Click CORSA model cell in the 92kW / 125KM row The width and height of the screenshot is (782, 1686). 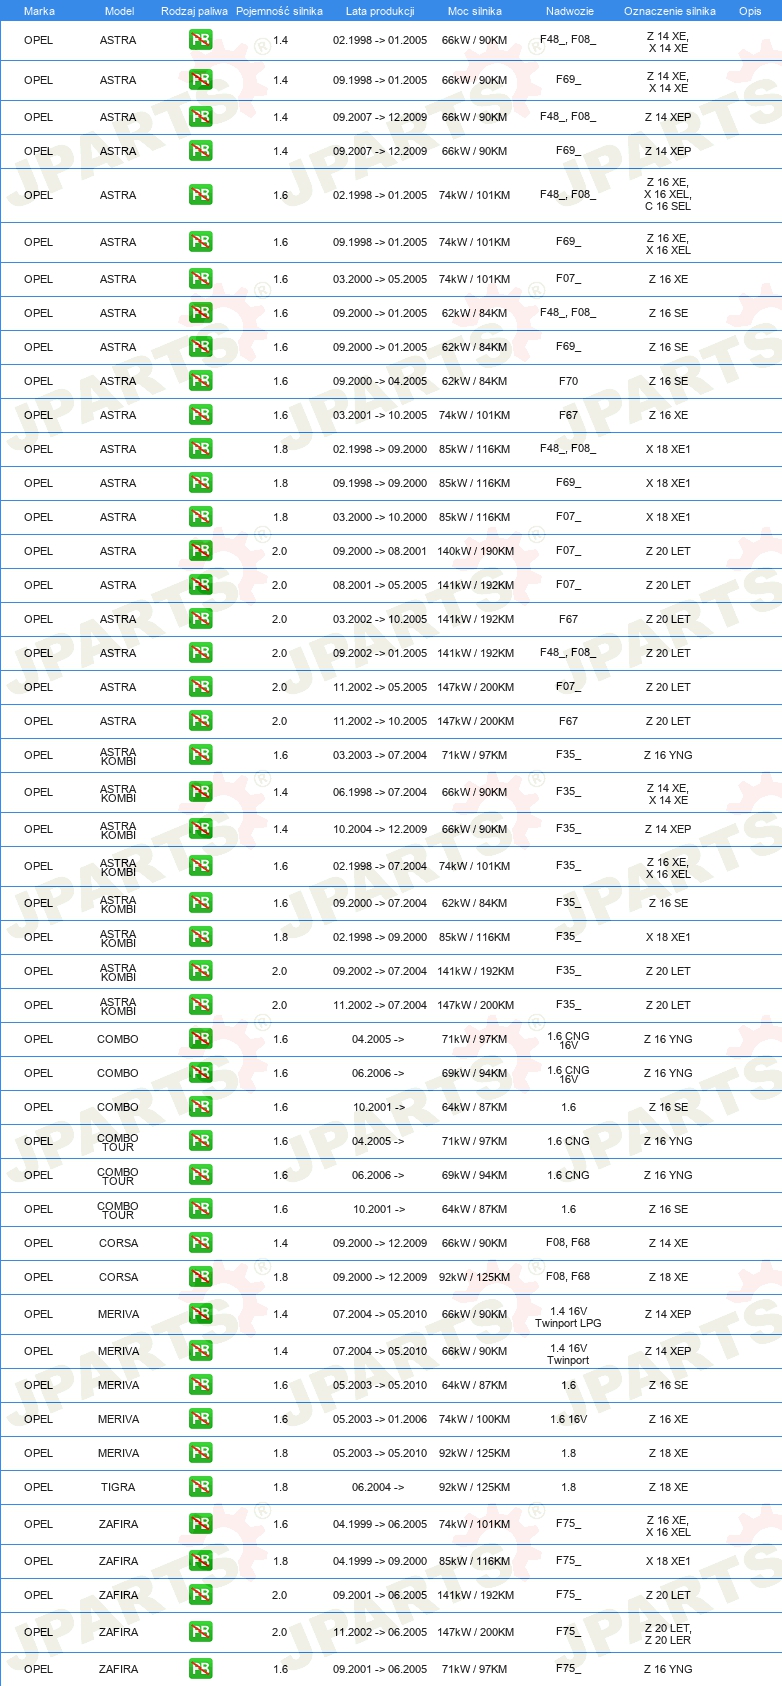pos(118,1277)
